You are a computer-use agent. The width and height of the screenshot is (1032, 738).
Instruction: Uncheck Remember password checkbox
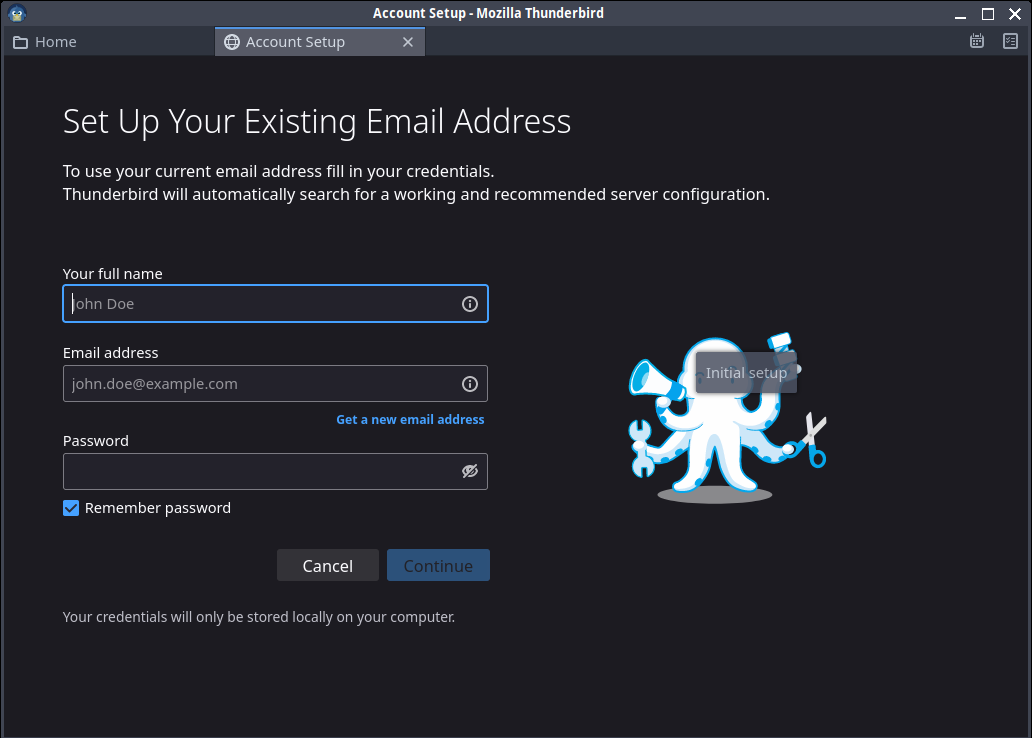(x=71, y=508)
